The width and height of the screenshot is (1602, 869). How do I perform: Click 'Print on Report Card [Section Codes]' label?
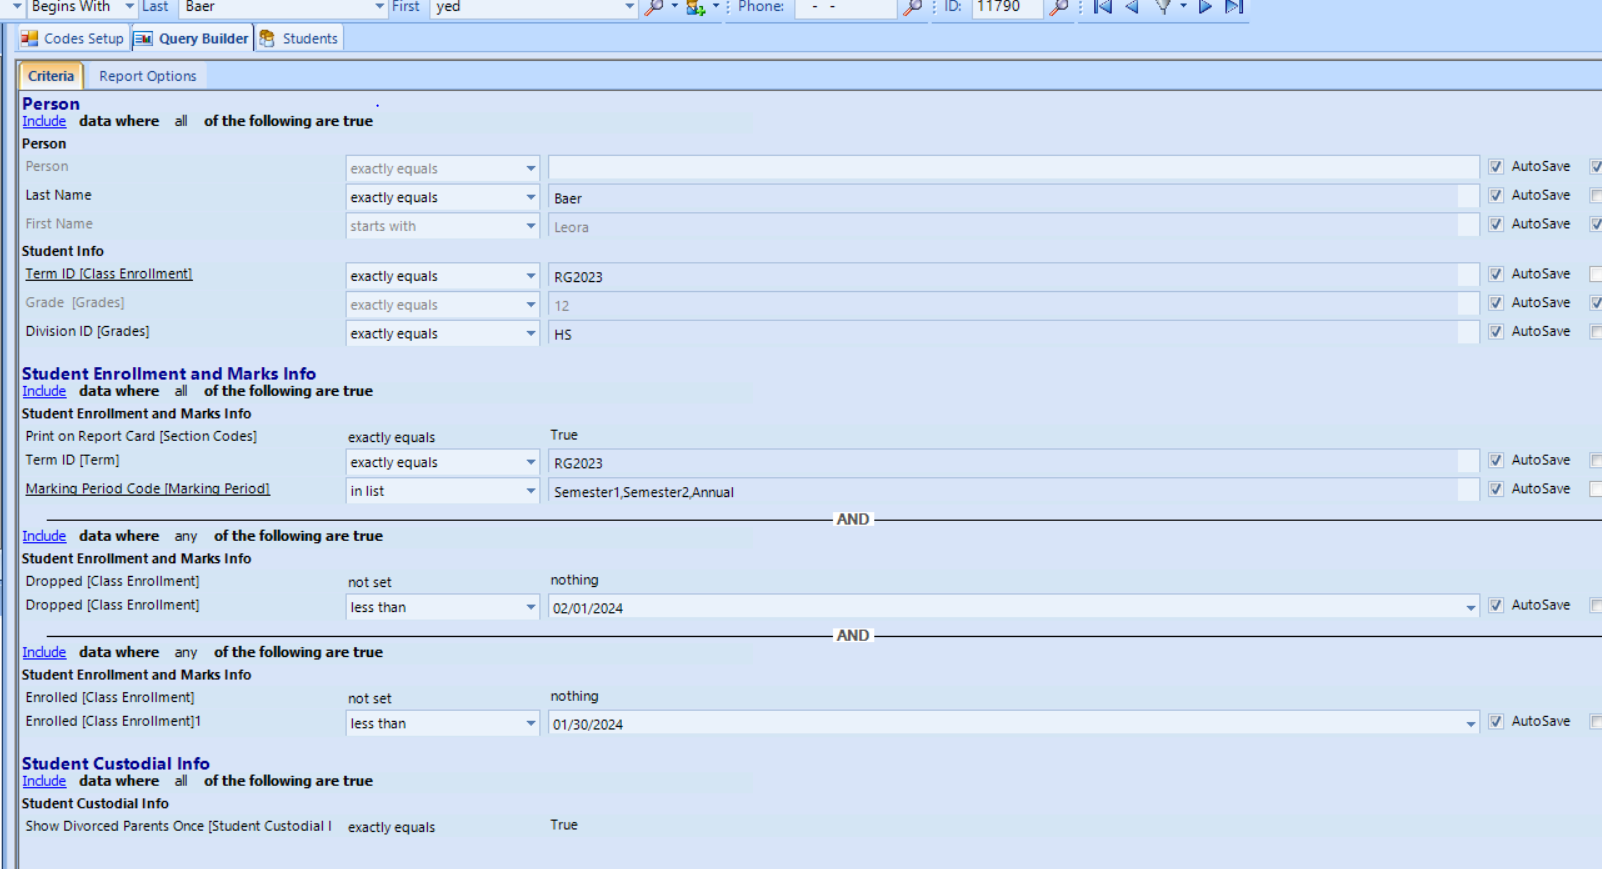141,436
